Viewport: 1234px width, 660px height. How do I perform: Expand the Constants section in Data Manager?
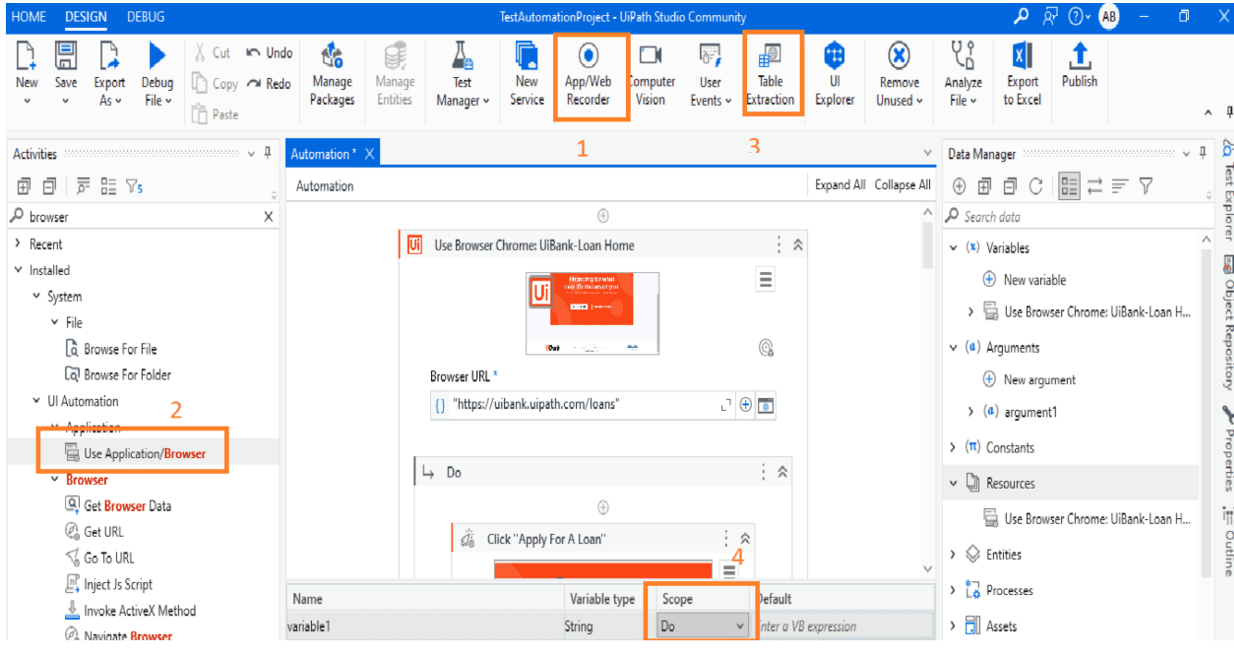point(953,447)
